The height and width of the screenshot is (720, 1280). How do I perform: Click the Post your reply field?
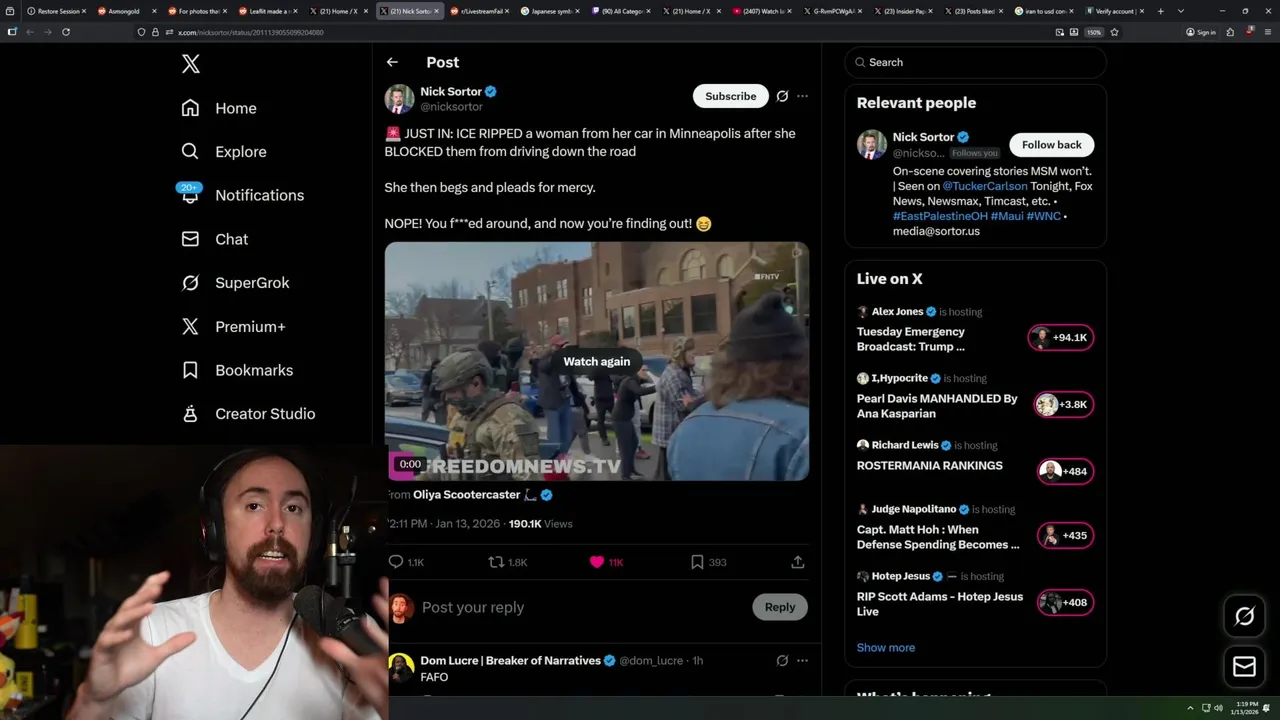580,607
